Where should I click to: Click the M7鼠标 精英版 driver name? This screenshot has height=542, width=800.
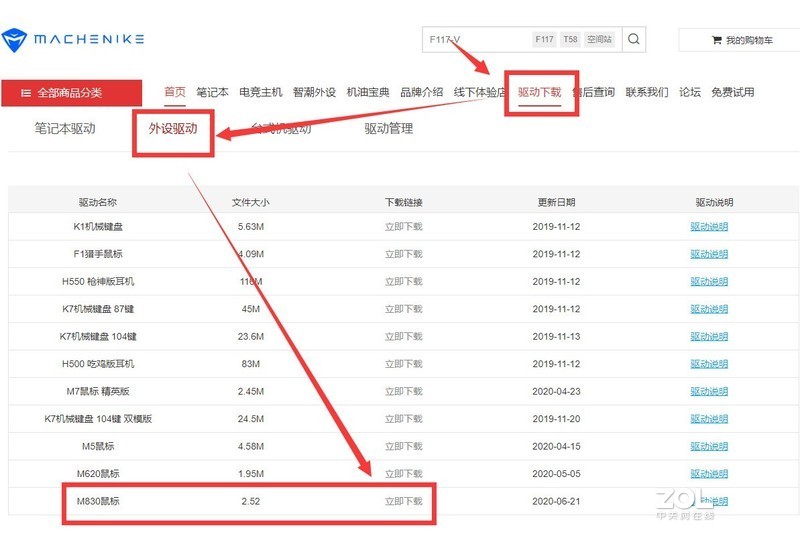tap(98, 391)
